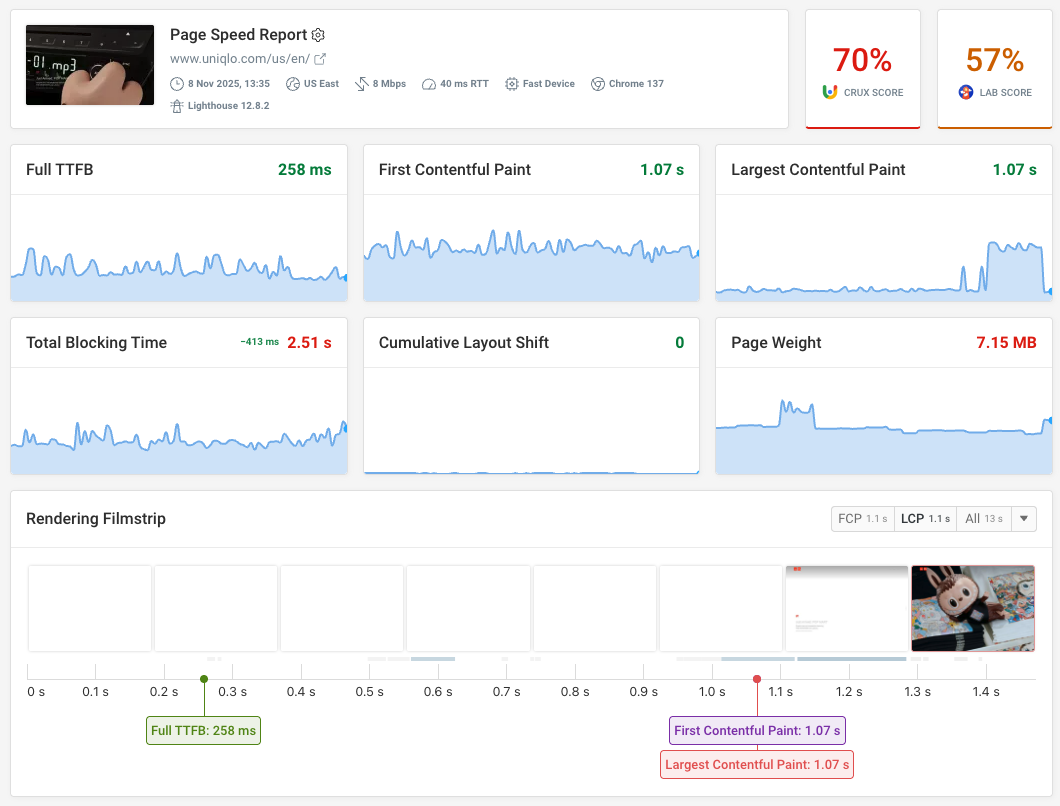This screenshot has height=806, width=1060.
Task: Open the Page Speed Report settings gear
Action: 318,35
